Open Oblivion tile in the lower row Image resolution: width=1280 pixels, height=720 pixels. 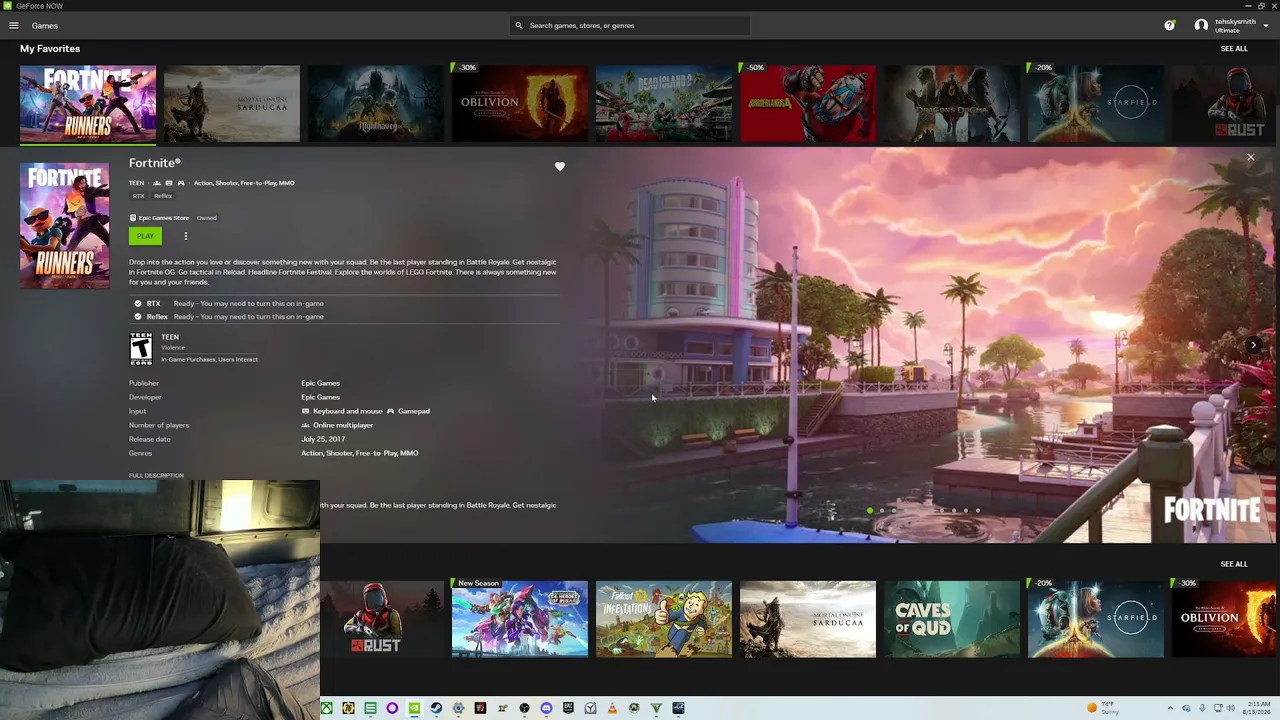1226,619
